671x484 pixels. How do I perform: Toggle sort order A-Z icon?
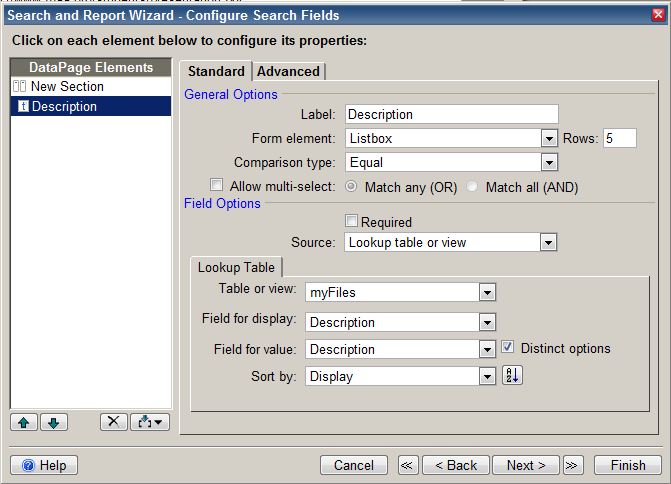512,375
